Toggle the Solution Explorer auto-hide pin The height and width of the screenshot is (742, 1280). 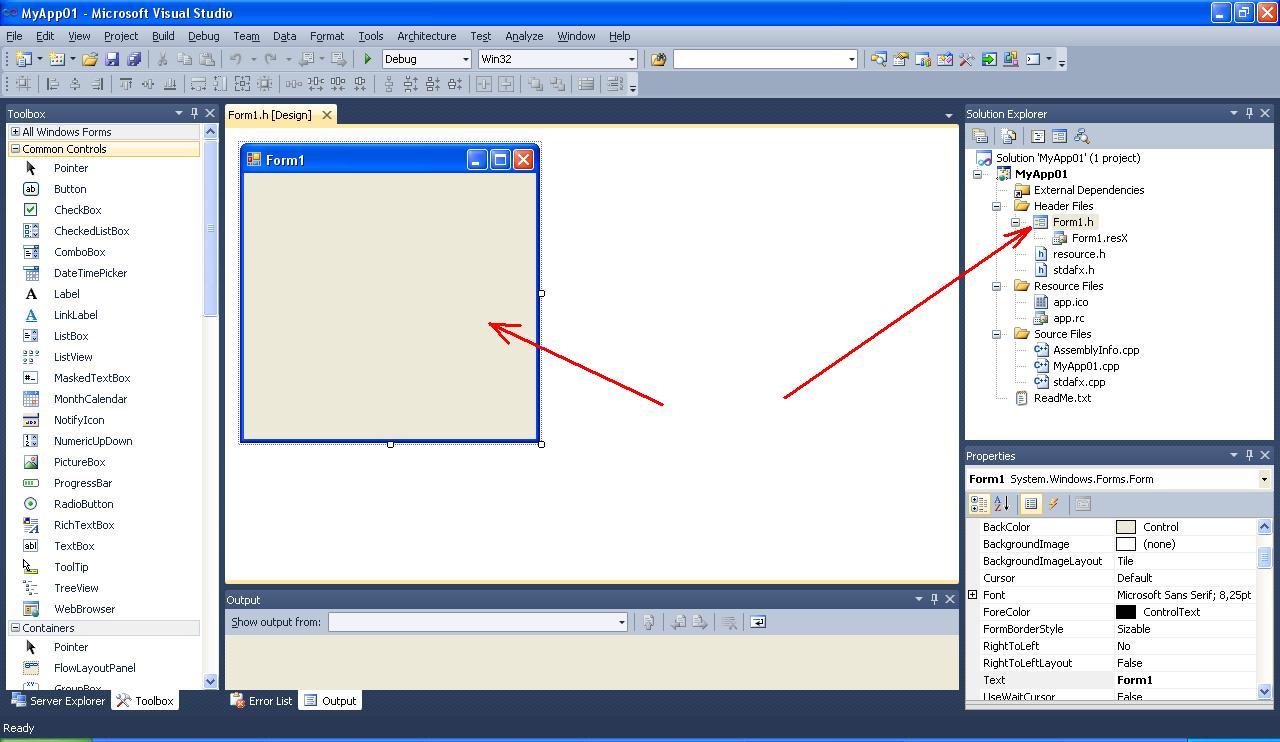click(1249, 113)
